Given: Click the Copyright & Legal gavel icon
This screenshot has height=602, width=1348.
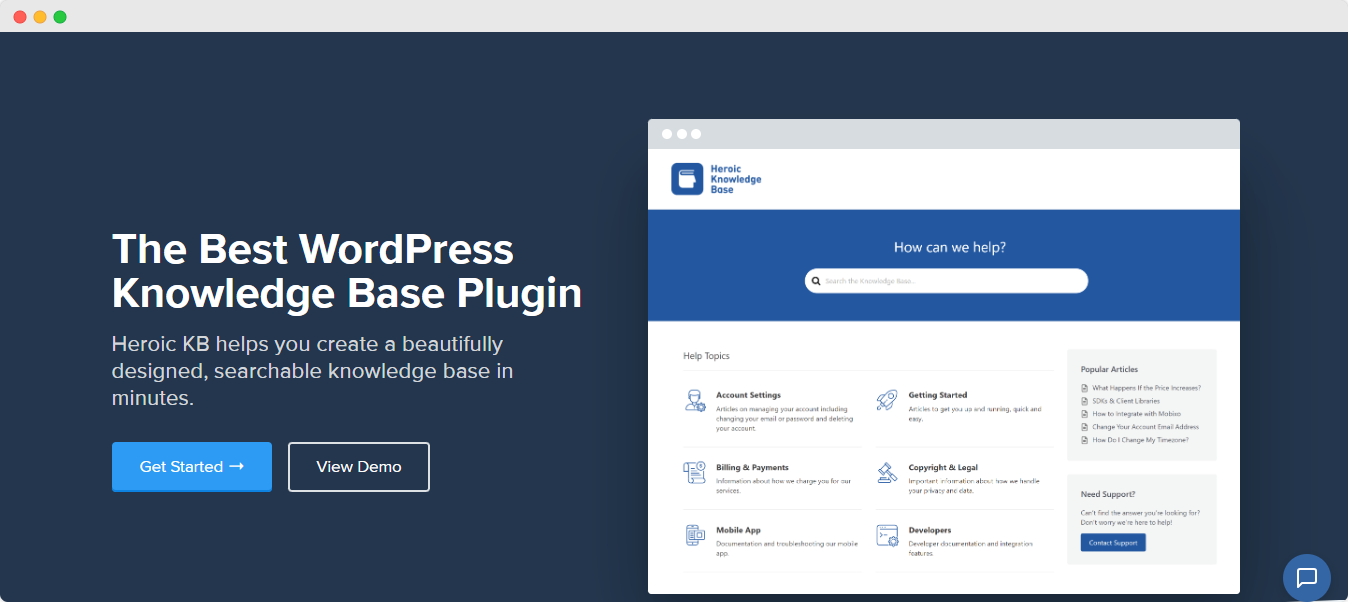Looking at the screenshot, I should click(x=887, y=473).
